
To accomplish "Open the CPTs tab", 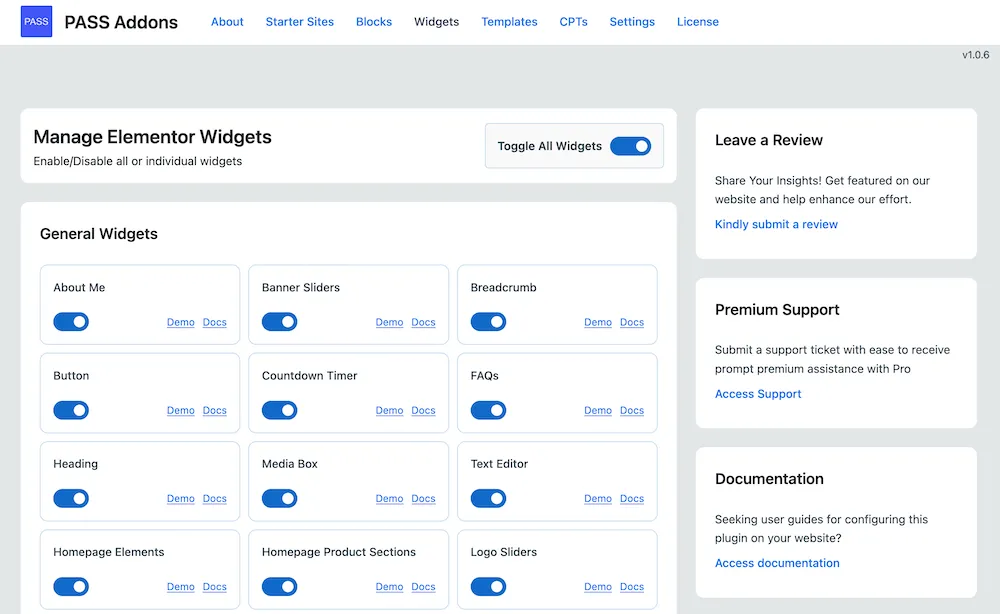I will [573, 22].
